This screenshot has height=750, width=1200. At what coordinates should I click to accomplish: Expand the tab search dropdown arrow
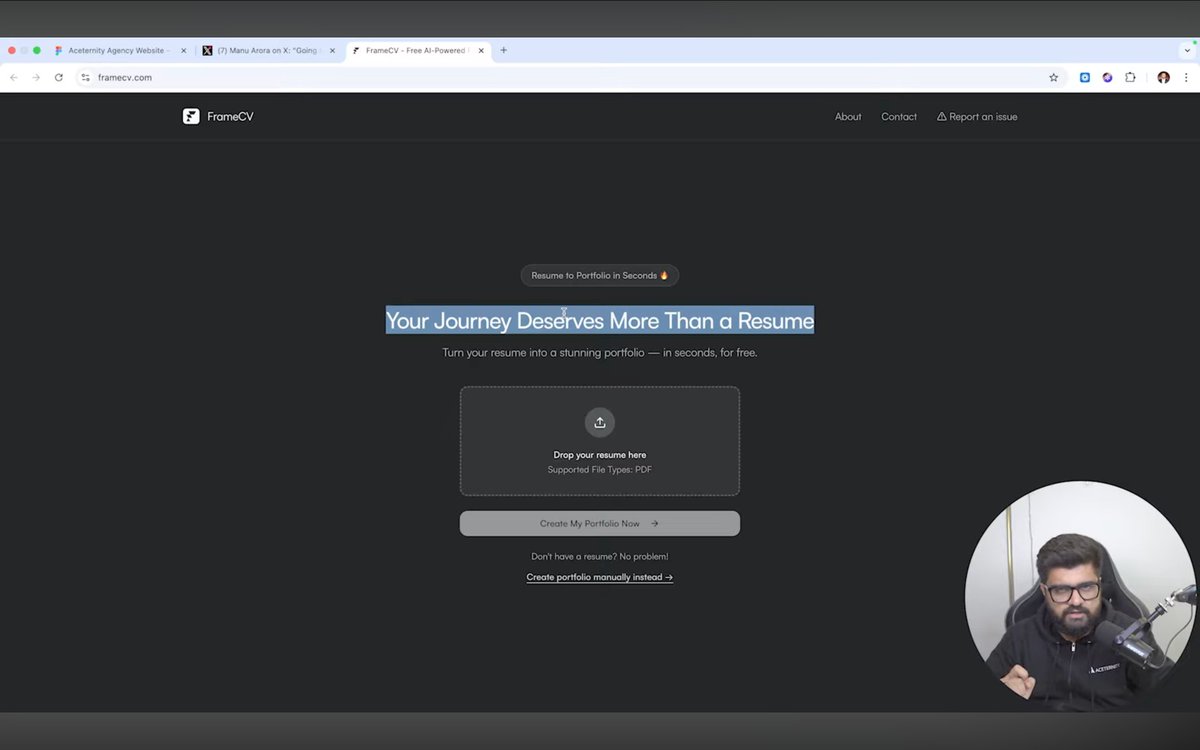[1187, 50]
